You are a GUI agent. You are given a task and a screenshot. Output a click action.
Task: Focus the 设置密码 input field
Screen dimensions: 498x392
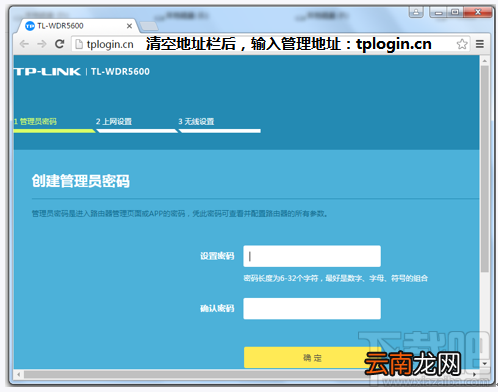[312, 256]
